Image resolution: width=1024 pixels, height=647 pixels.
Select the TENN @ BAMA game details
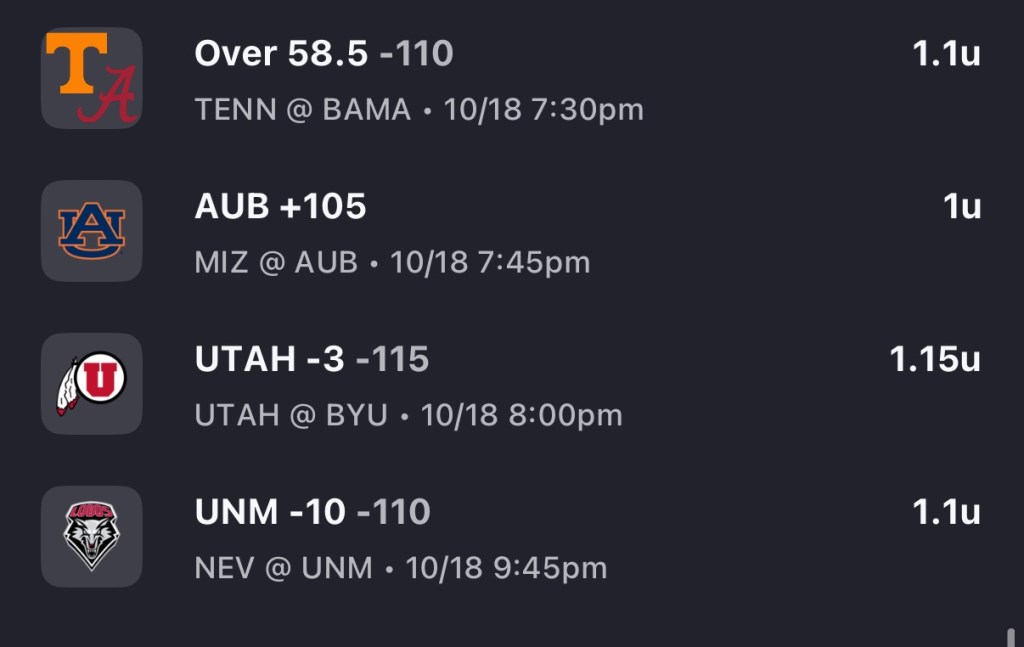pos(419,110)
